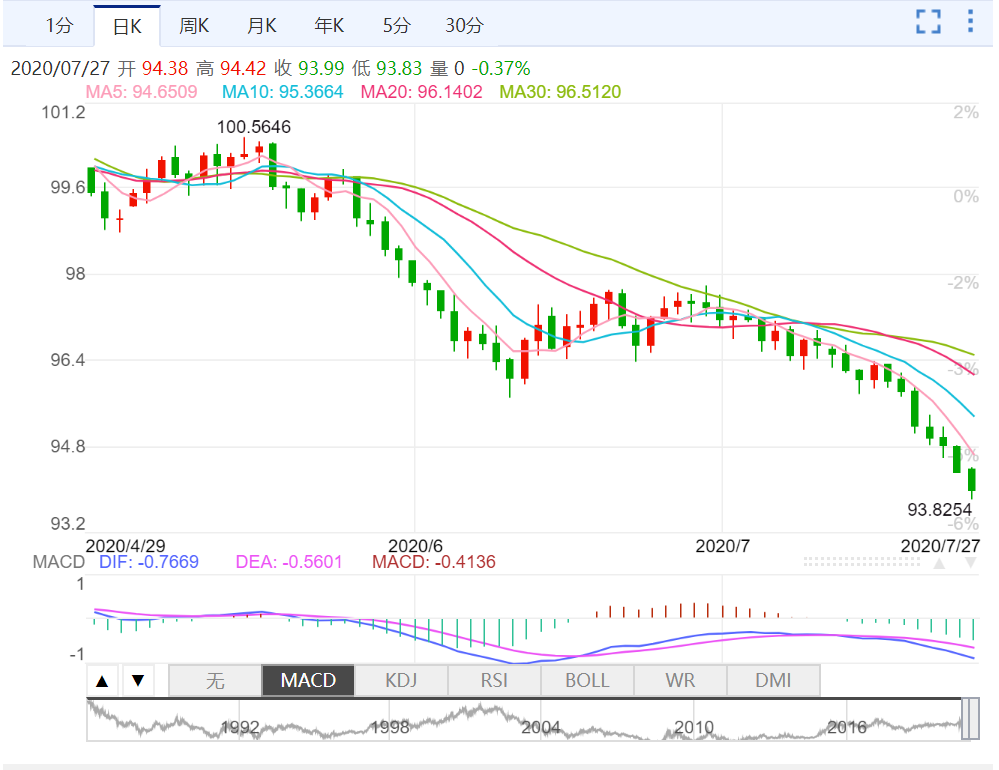Click the timeline range slider handle
The height and width of the screenshot is (770, 999).
pos(970,718)
